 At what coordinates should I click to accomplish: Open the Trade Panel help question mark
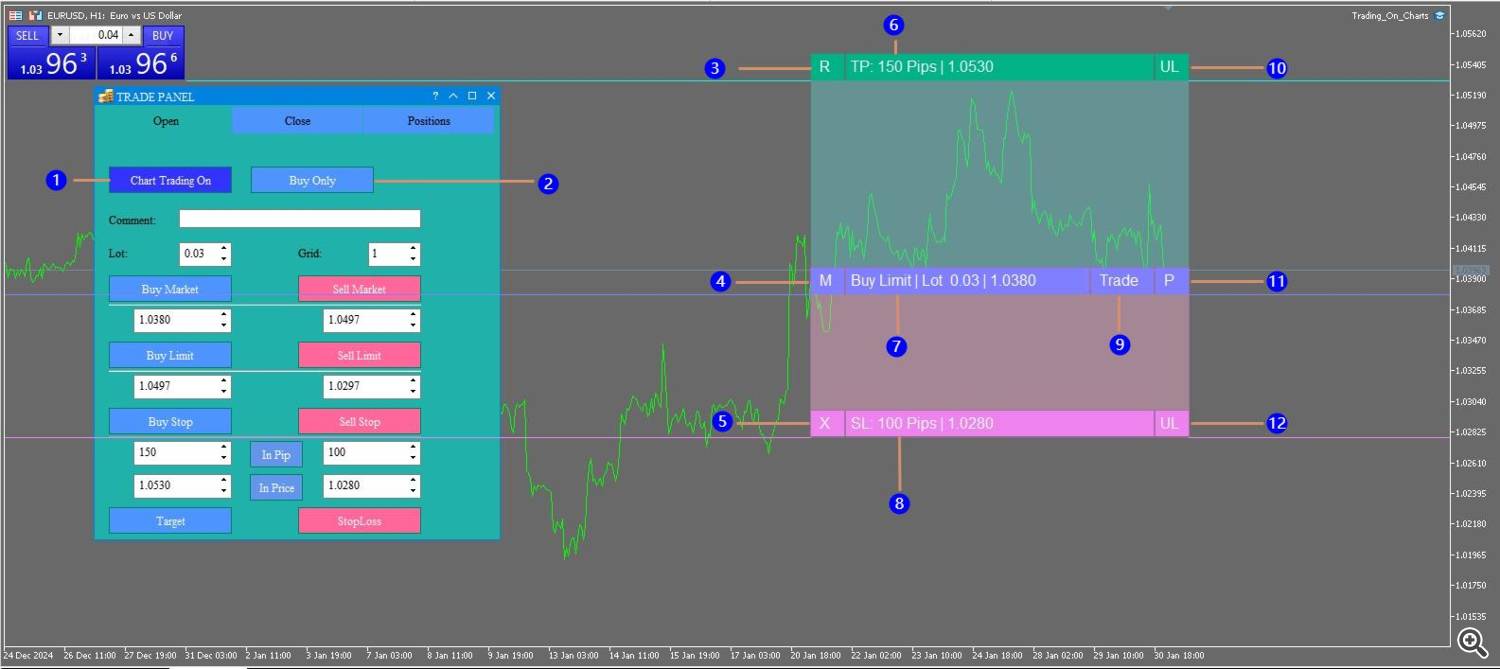pyautogui.click(x=435, y=96)
